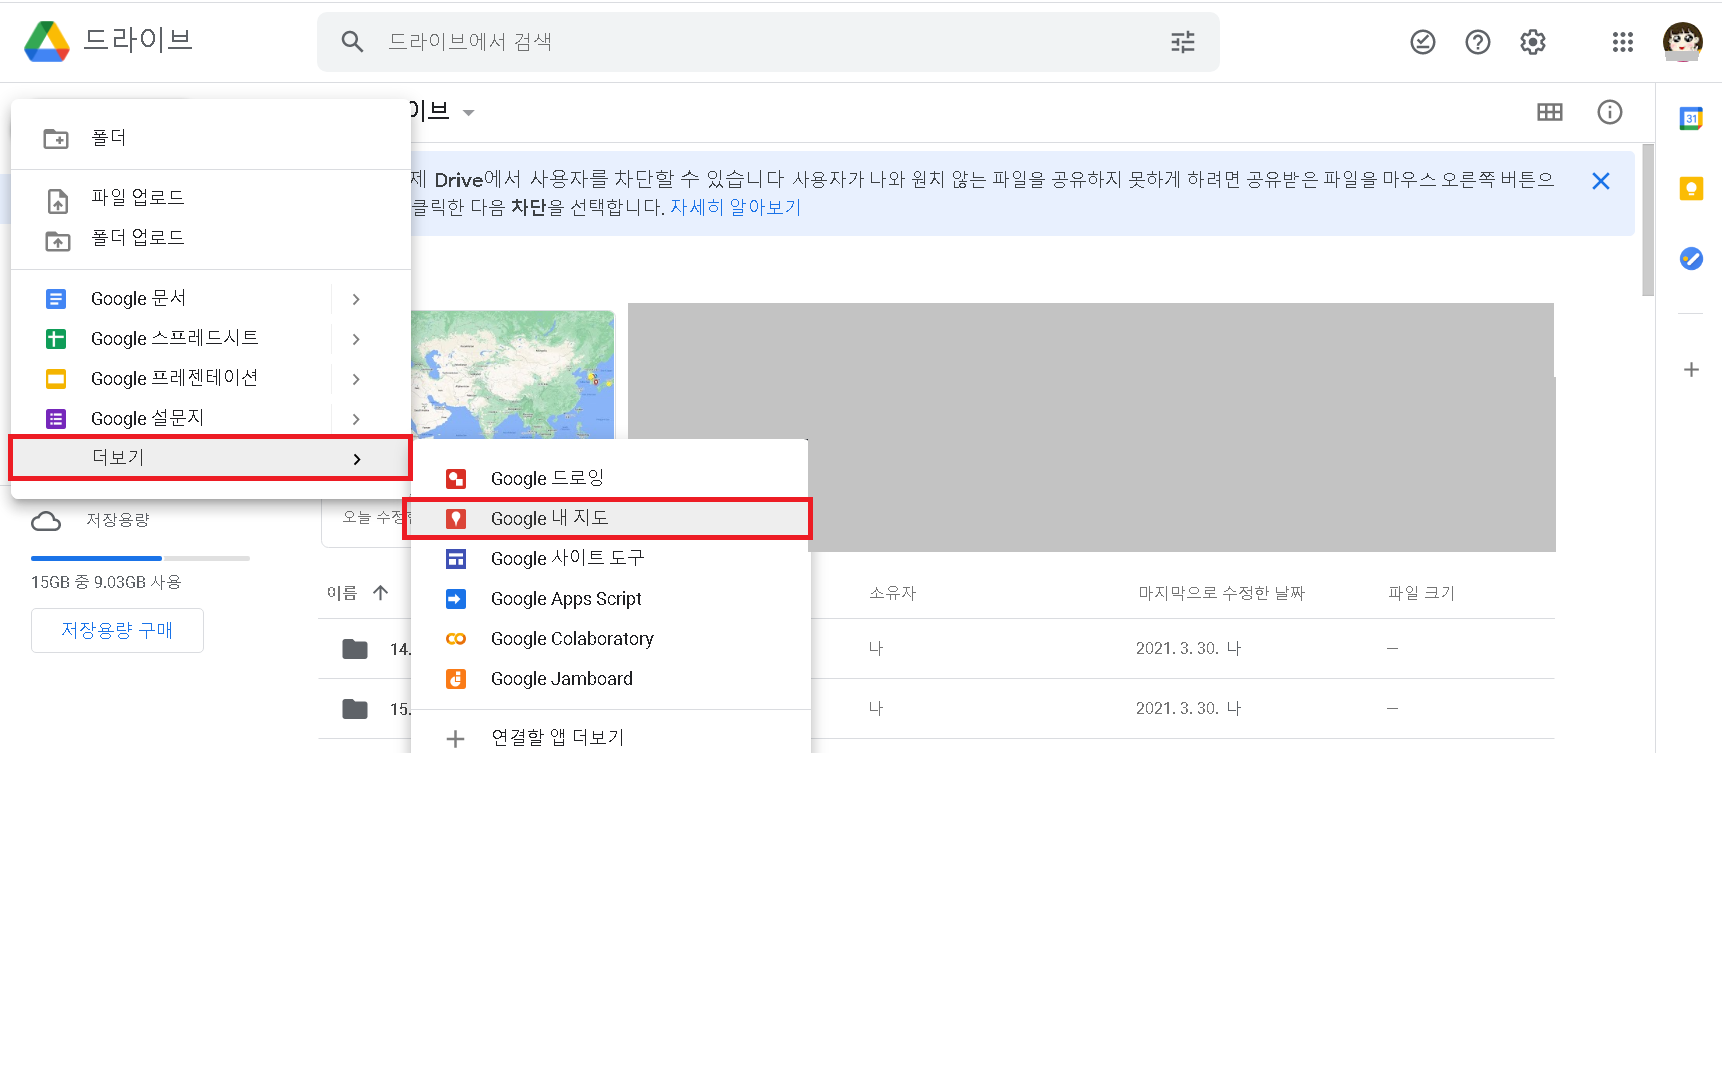
Task: Select Google Apps Script menu item
Action: (610, 599)
